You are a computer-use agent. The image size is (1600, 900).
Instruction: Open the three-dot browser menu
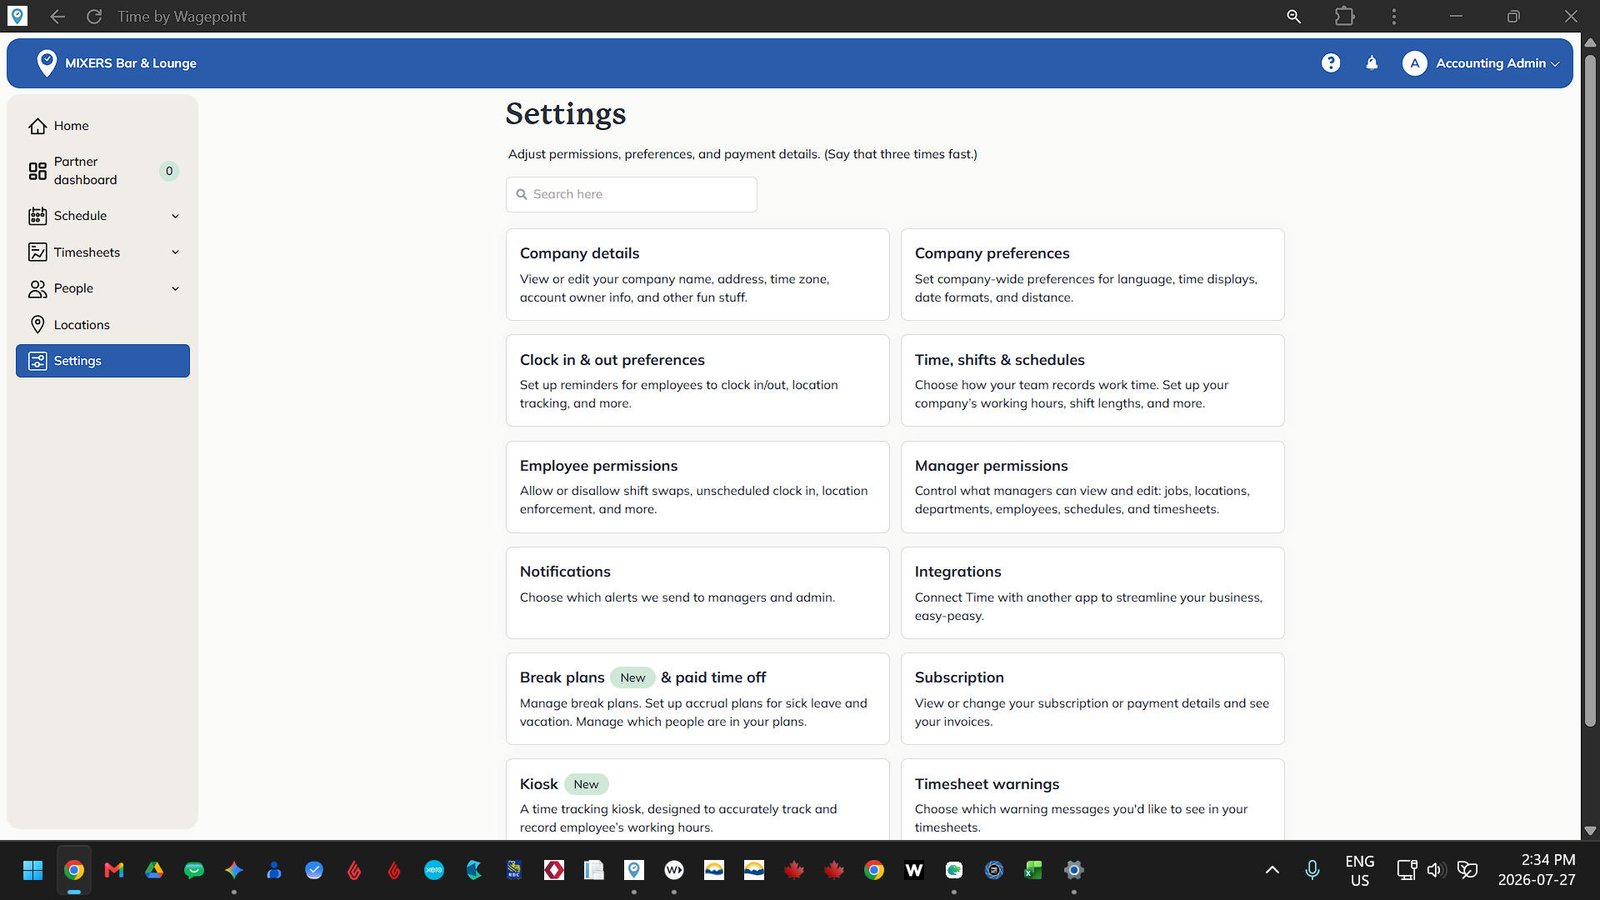tap(1394, 16)
